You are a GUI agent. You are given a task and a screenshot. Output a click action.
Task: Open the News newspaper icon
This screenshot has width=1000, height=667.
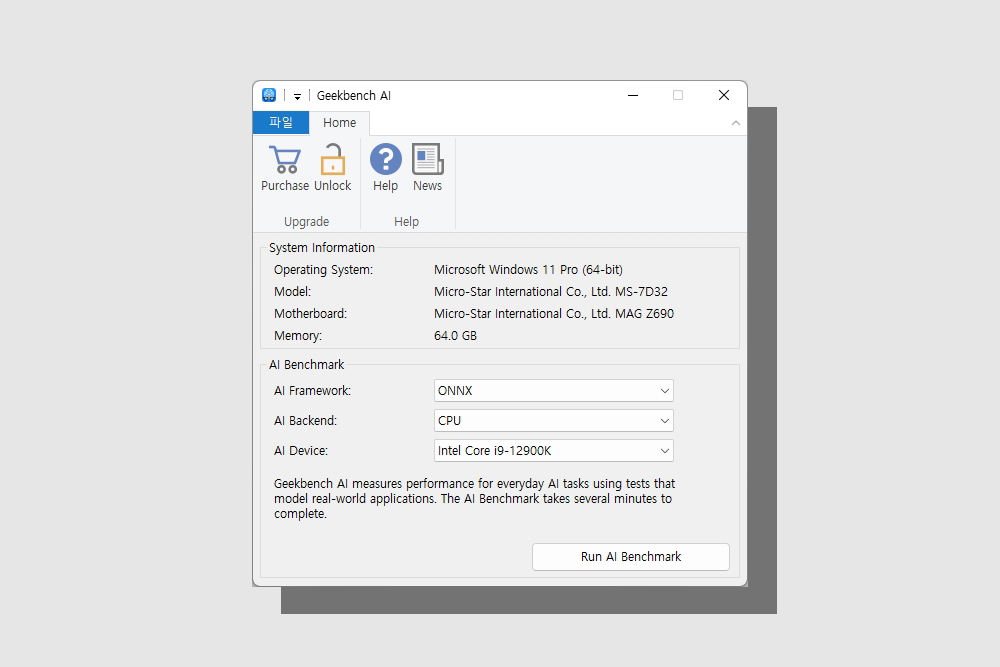pos(427,159)
